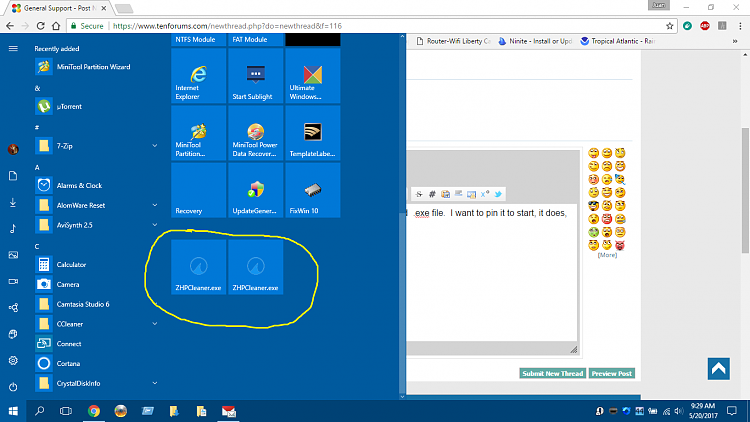The width and height of the screenshot is (750, 422).
Task: Open Ninite - Install or Upd bookmark
Action: coord(535,41)
